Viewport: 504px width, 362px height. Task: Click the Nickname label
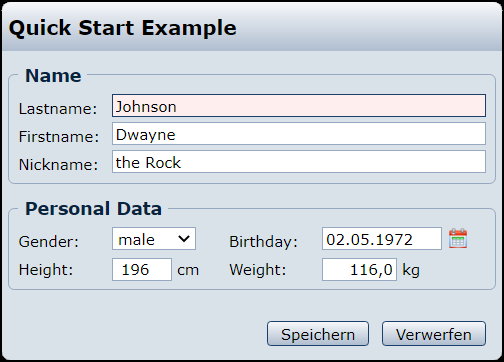(x=59, y=165)
